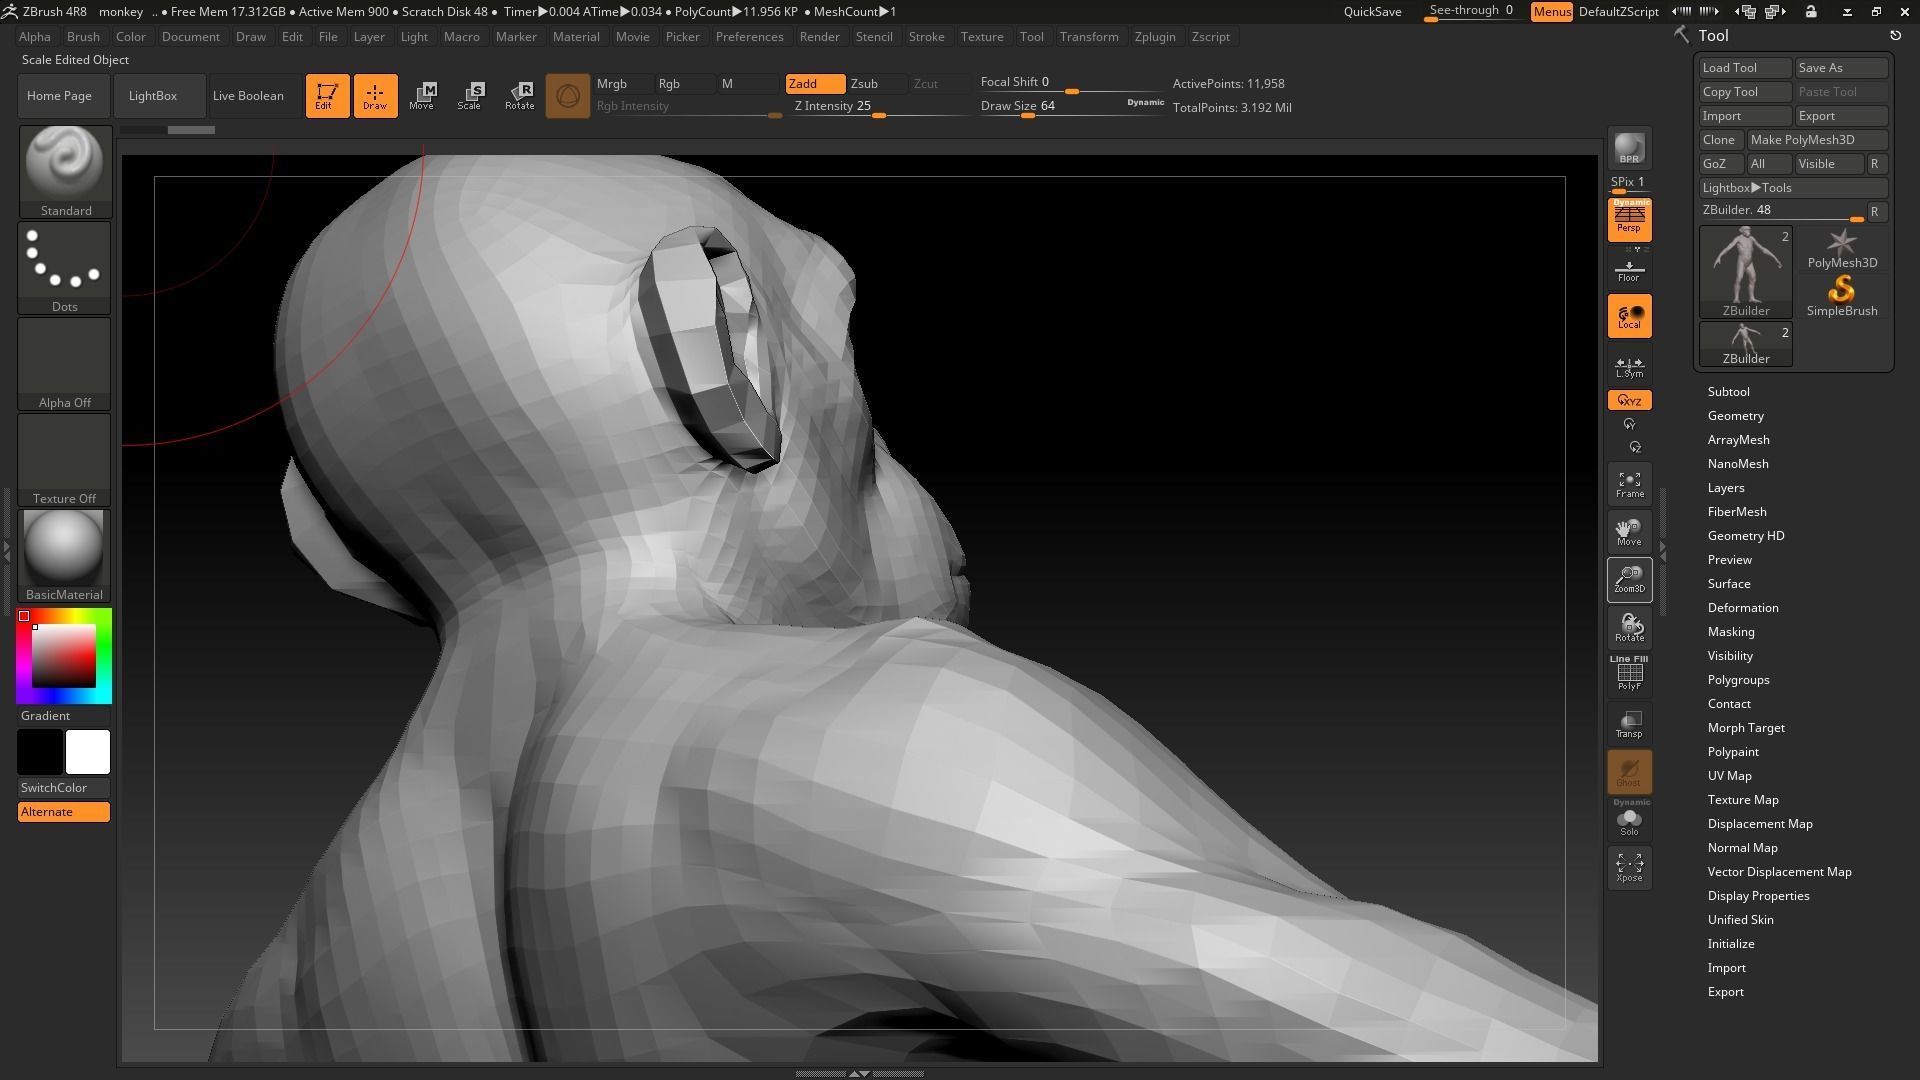Click the Frame view icon

(1629, 485)
